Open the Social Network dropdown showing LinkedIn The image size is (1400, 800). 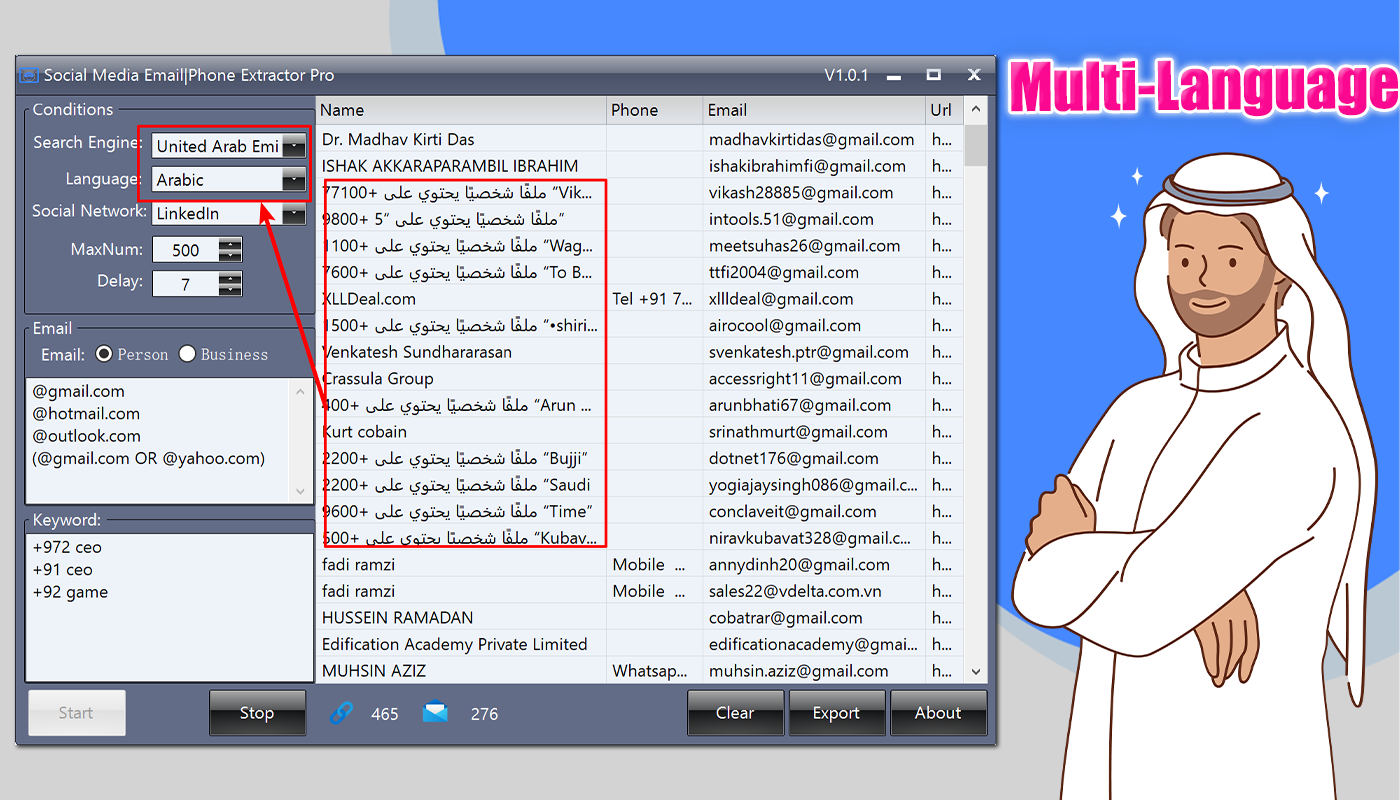click(294, 213)
